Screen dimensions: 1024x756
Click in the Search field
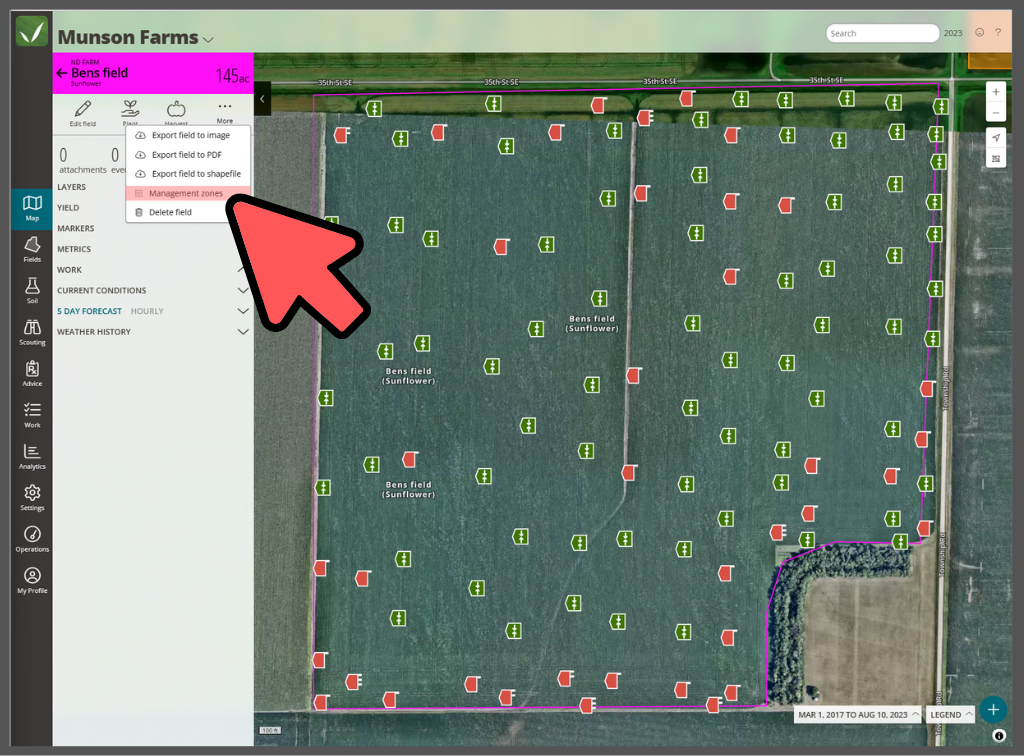[x=882, y=33]
